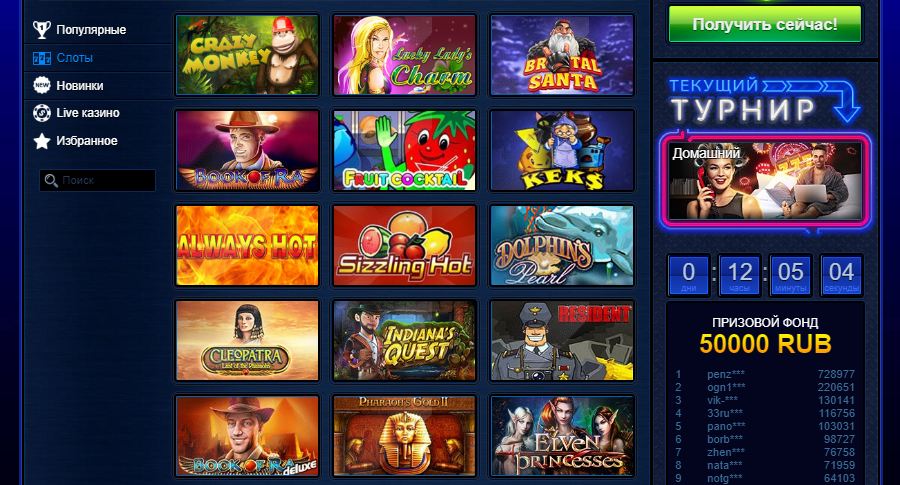
Task: Launch the Sizzling Hot slot
Action: click(x=405, y=246)
